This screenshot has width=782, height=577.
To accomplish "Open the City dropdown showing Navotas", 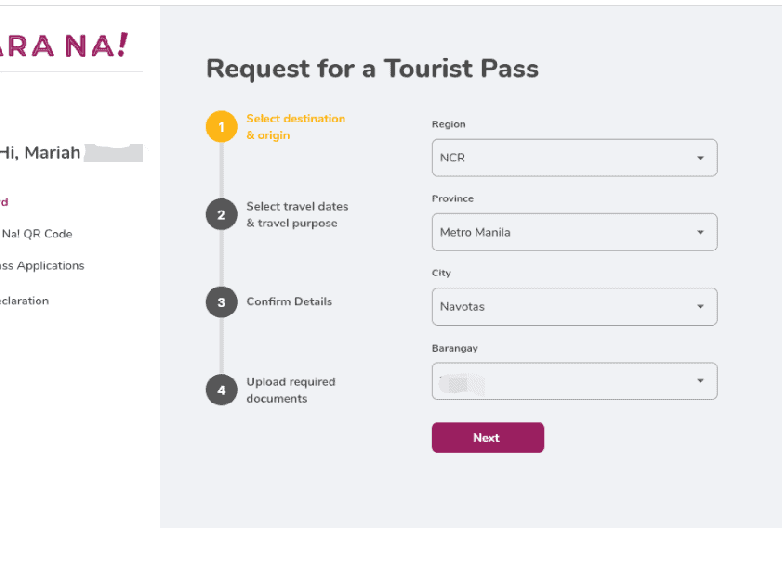I will tap(574, 306).
